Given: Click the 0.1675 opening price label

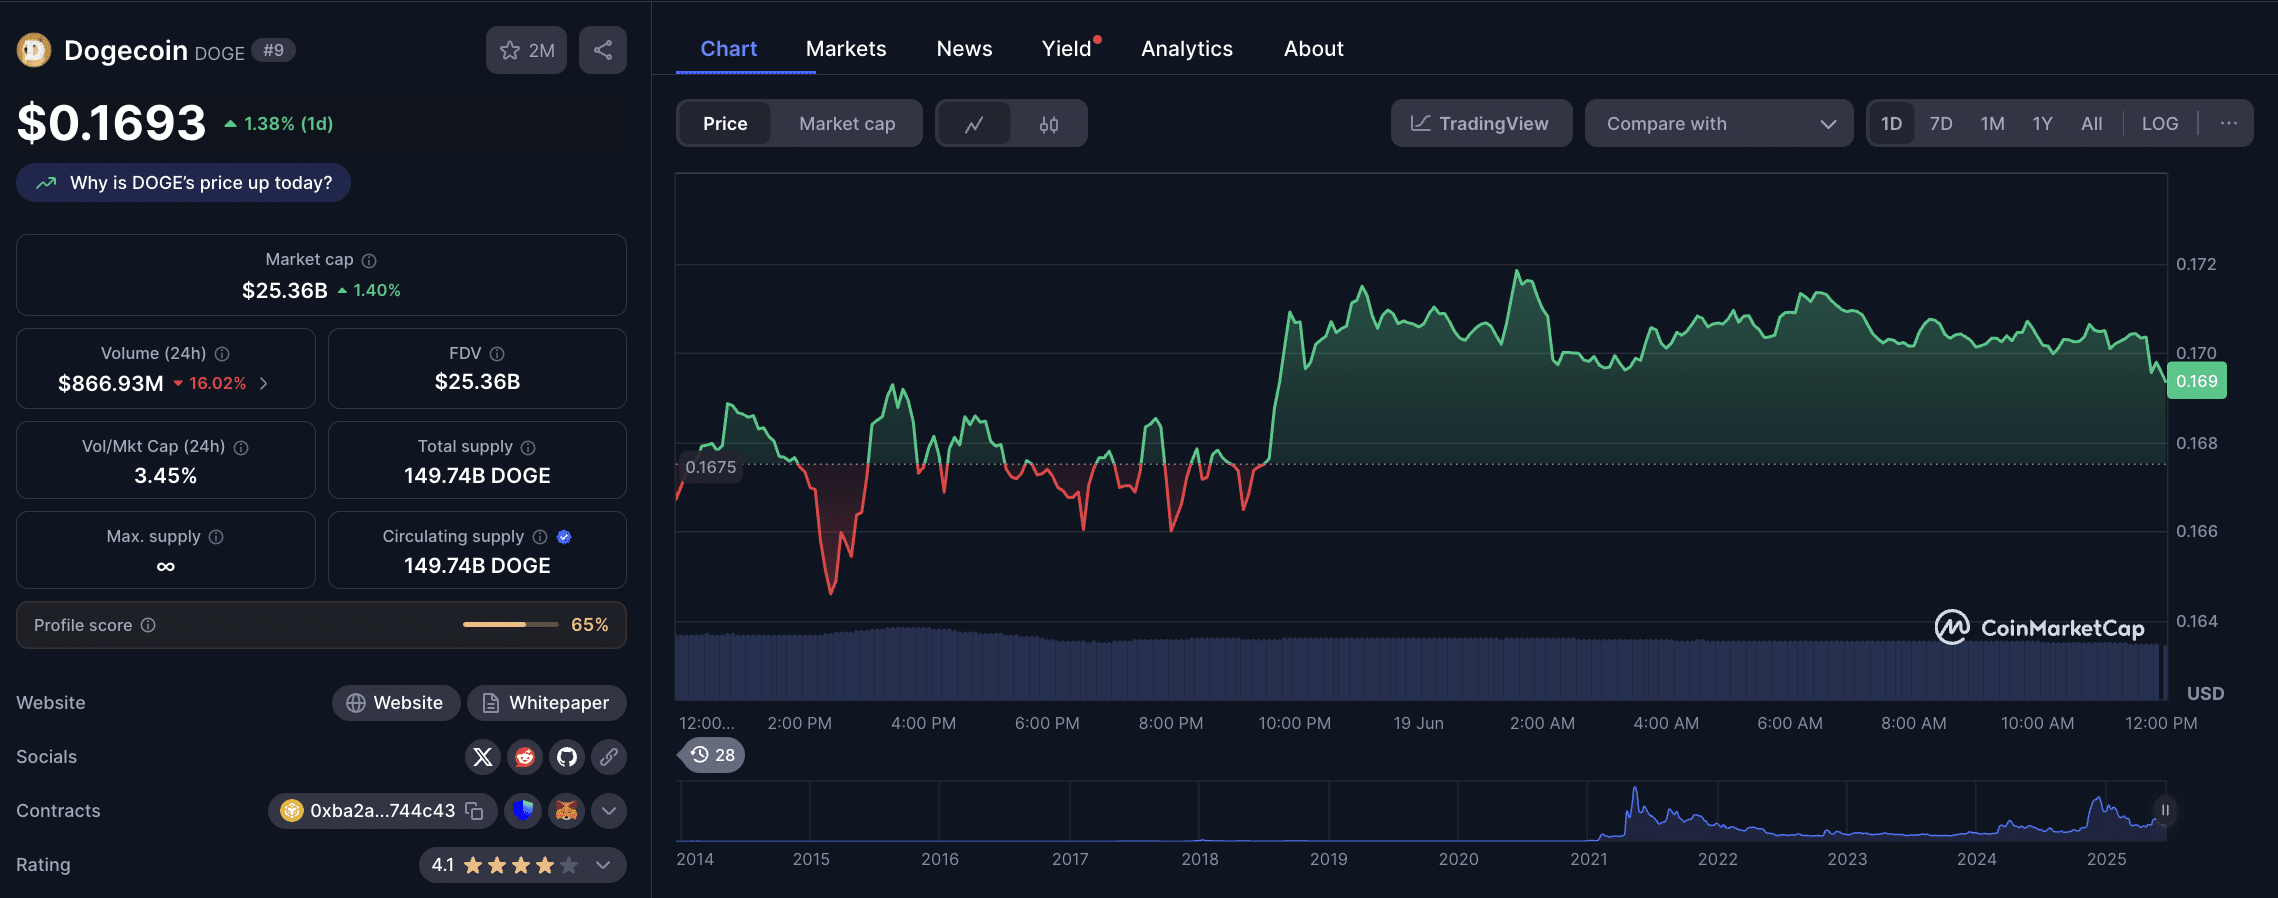Looking at the screenshot, I should coord(710,467).
